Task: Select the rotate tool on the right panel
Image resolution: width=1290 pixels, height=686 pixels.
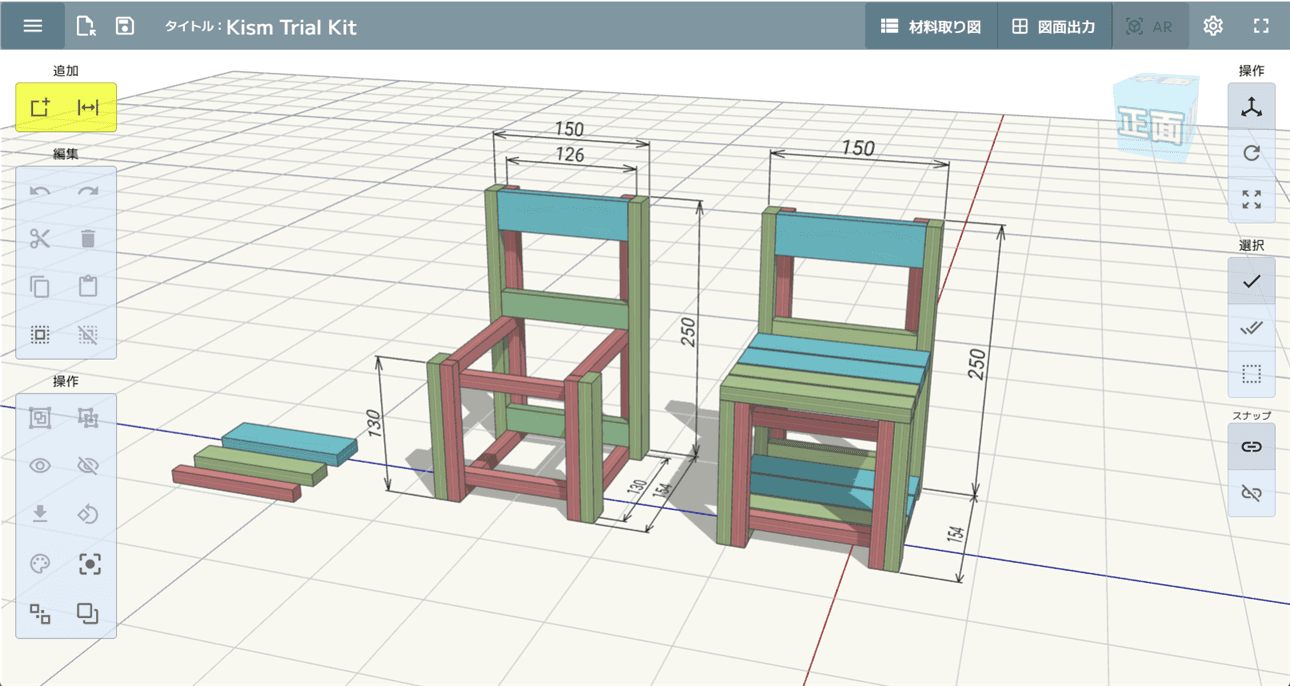Action: tap(1251, 153)
